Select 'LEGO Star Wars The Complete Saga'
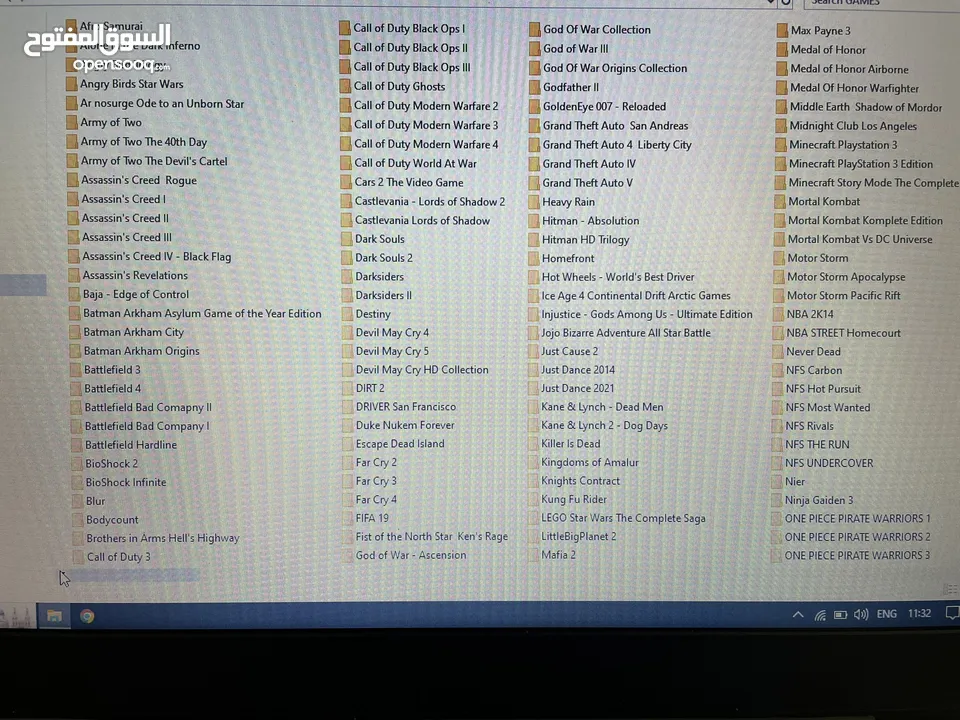Viewport: 960px width, 720px height. (x=623, y=518)
